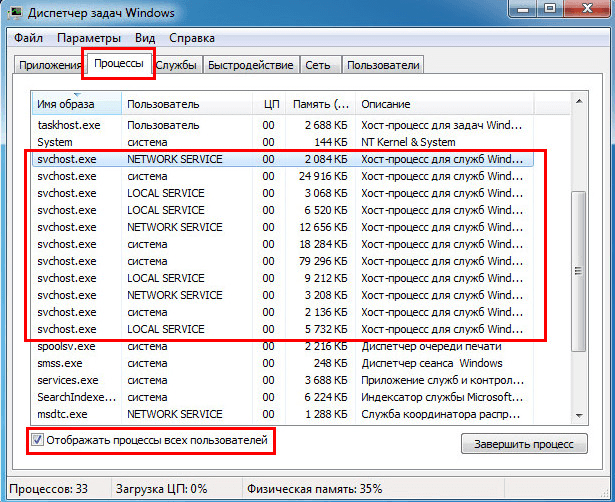615x502 pixels.
Task: Select svchost.exe using 3 208 КБ
Action: (282, 295)
